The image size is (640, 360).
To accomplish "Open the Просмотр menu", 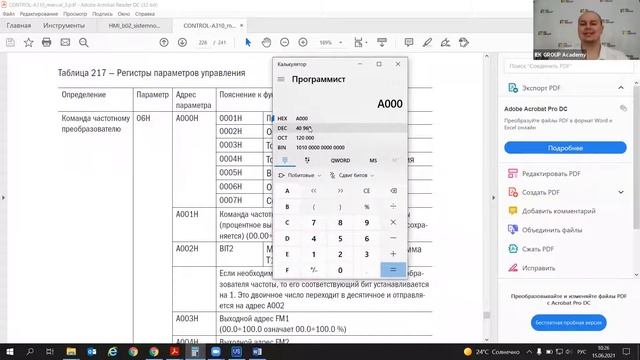I will tap(75, 14).
